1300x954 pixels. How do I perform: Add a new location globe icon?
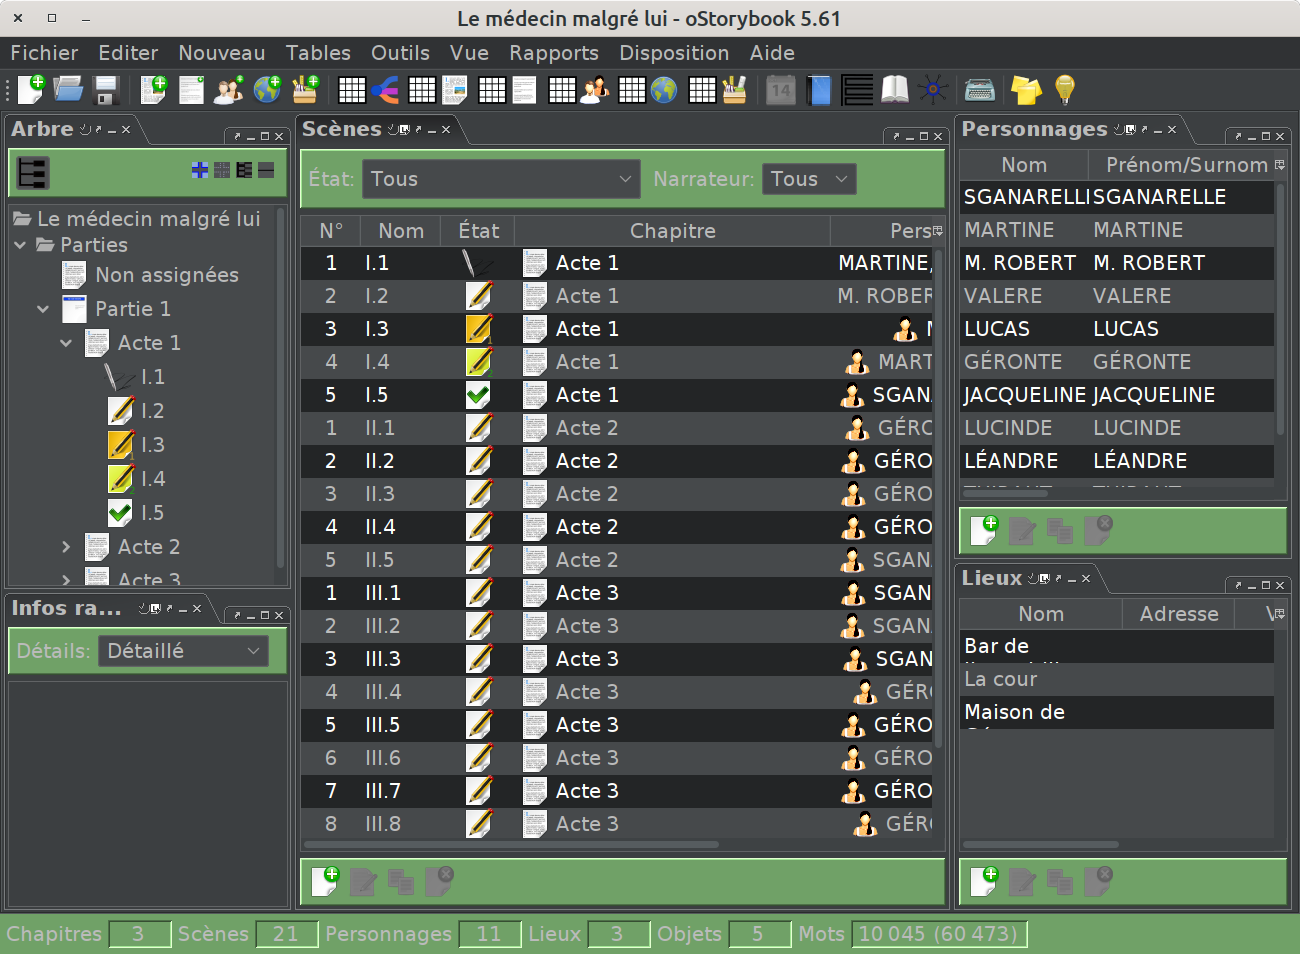click(267, 90)
